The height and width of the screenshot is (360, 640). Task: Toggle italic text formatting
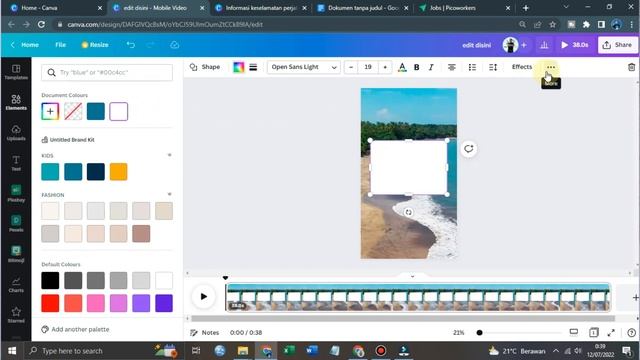[x=431, y=67]
